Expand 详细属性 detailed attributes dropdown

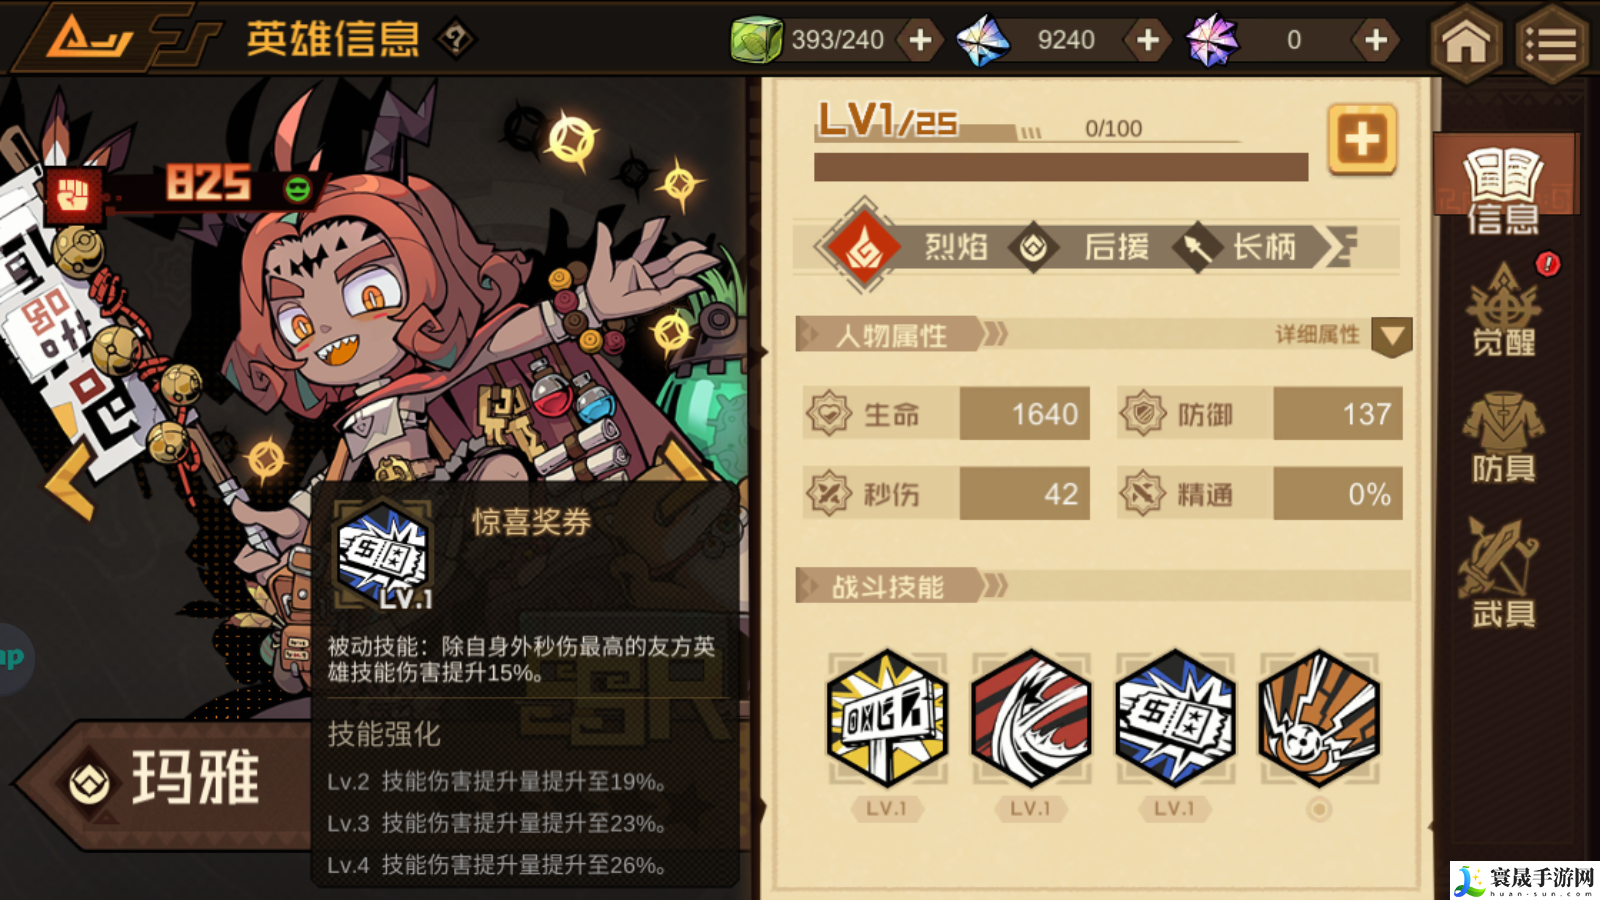pos(1392,337)
